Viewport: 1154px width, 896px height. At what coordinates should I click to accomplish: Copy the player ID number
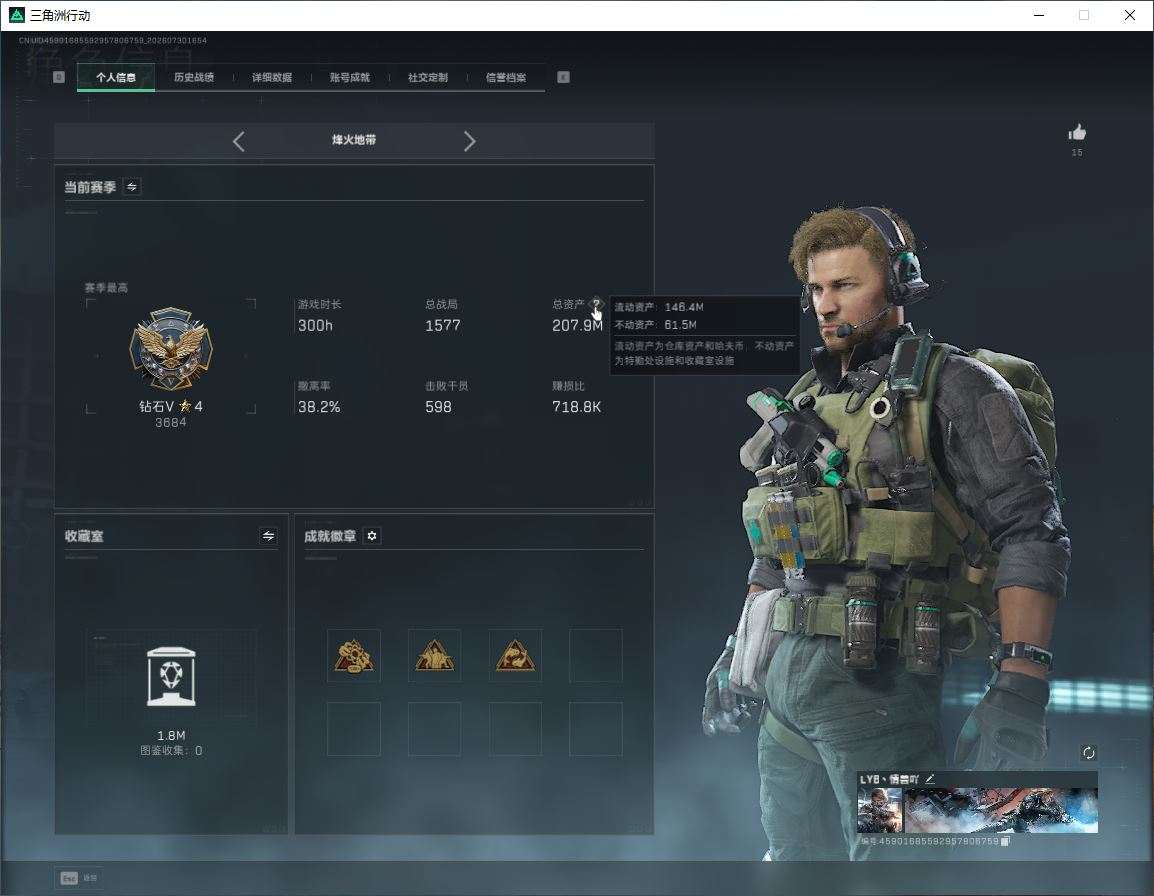[1005, 841]
